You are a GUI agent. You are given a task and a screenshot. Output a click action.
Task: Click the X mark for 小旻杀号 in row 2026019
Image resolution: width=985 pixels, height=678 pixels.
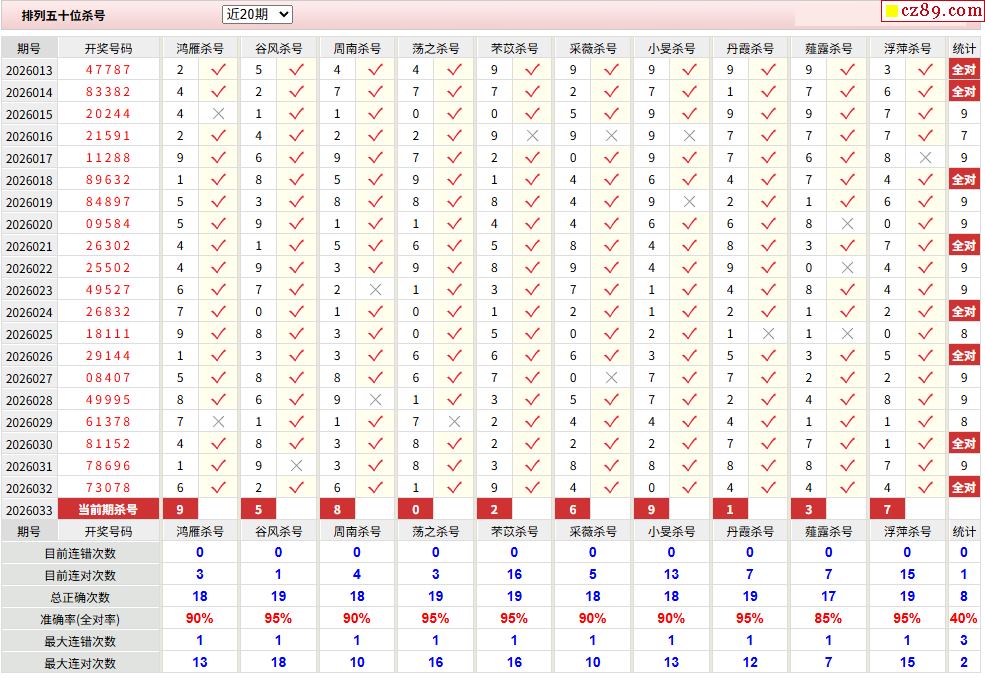(x=689, y=202)
